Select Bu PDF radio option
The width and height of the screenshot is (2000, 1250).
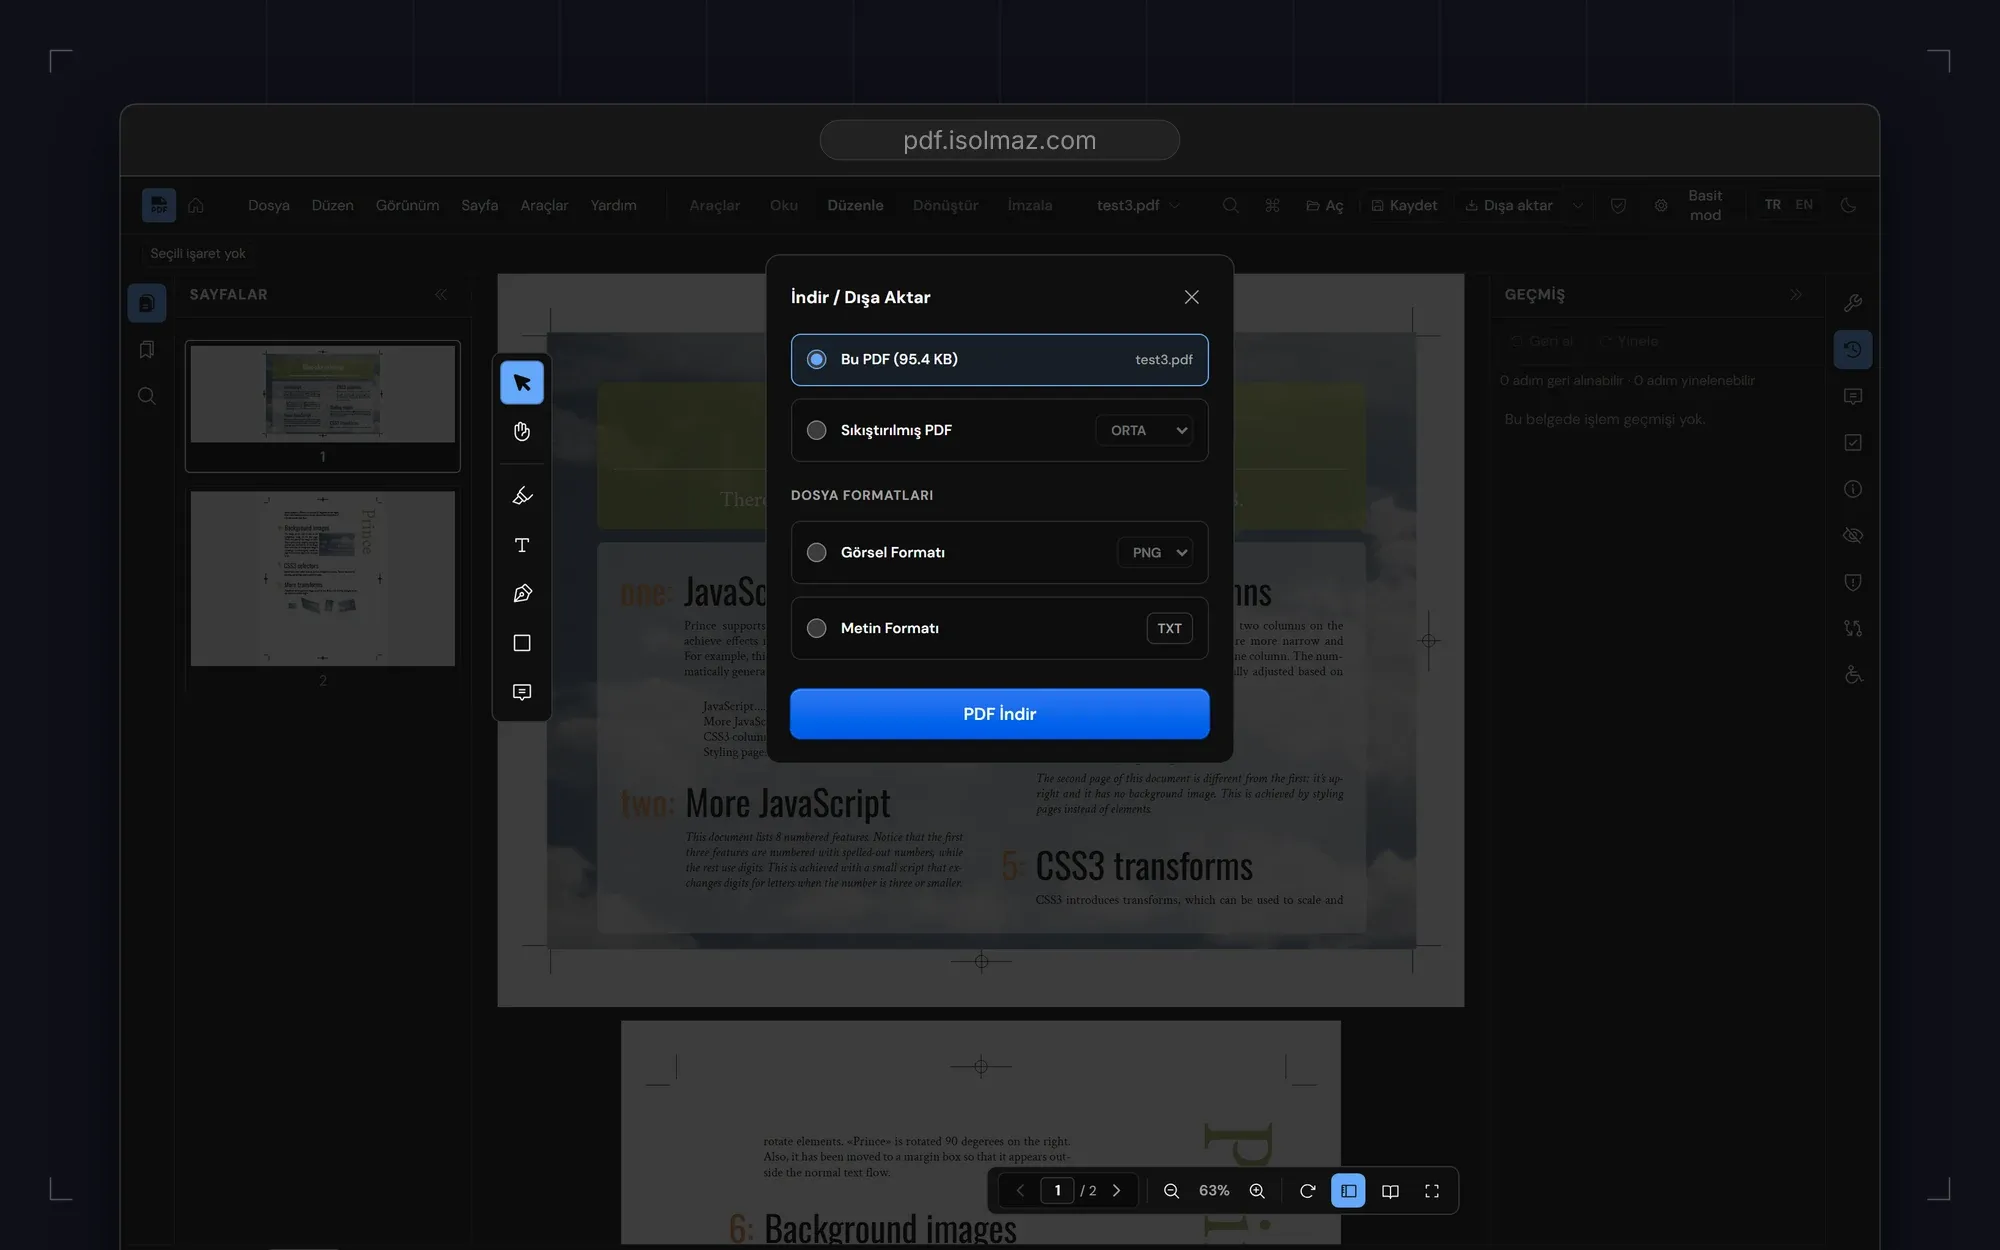[817, 359]
